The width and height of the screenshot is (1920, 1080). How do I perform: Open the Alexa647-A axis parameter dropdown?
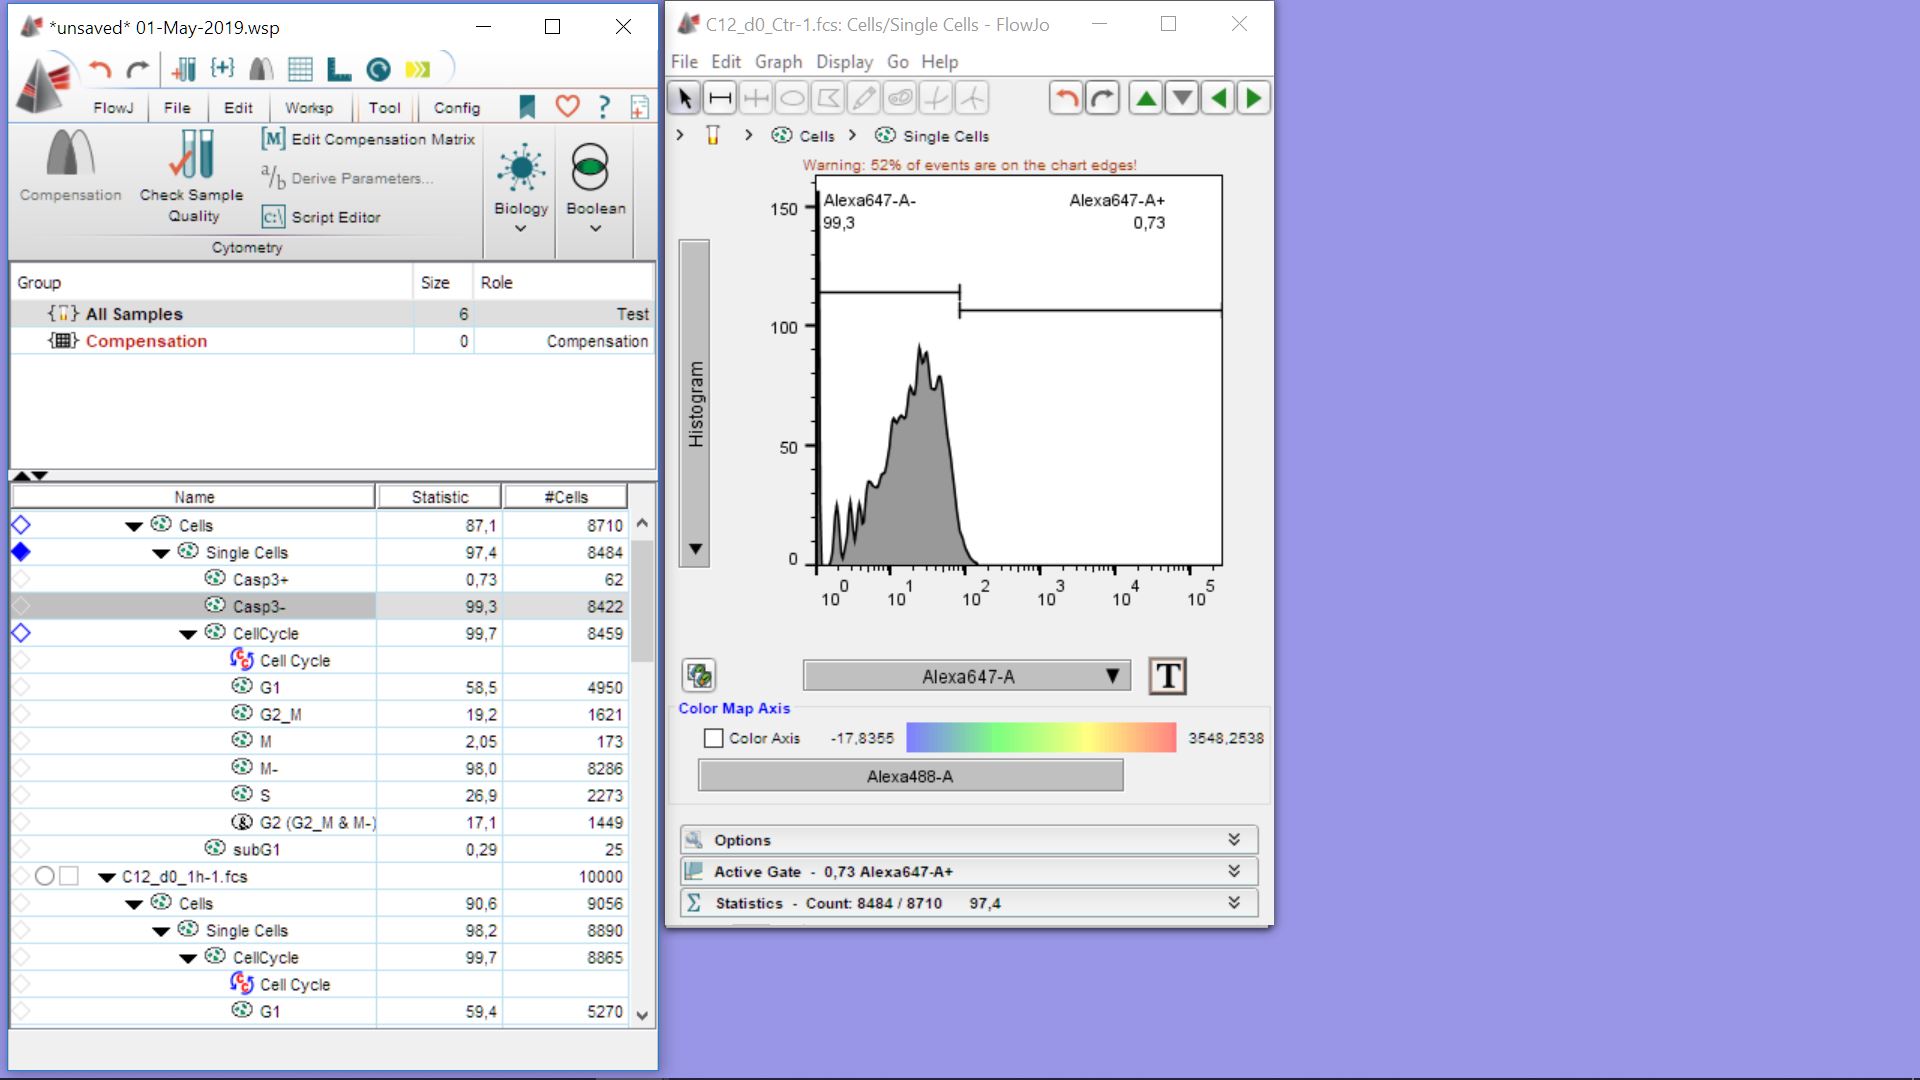click(x=966, y=677)
